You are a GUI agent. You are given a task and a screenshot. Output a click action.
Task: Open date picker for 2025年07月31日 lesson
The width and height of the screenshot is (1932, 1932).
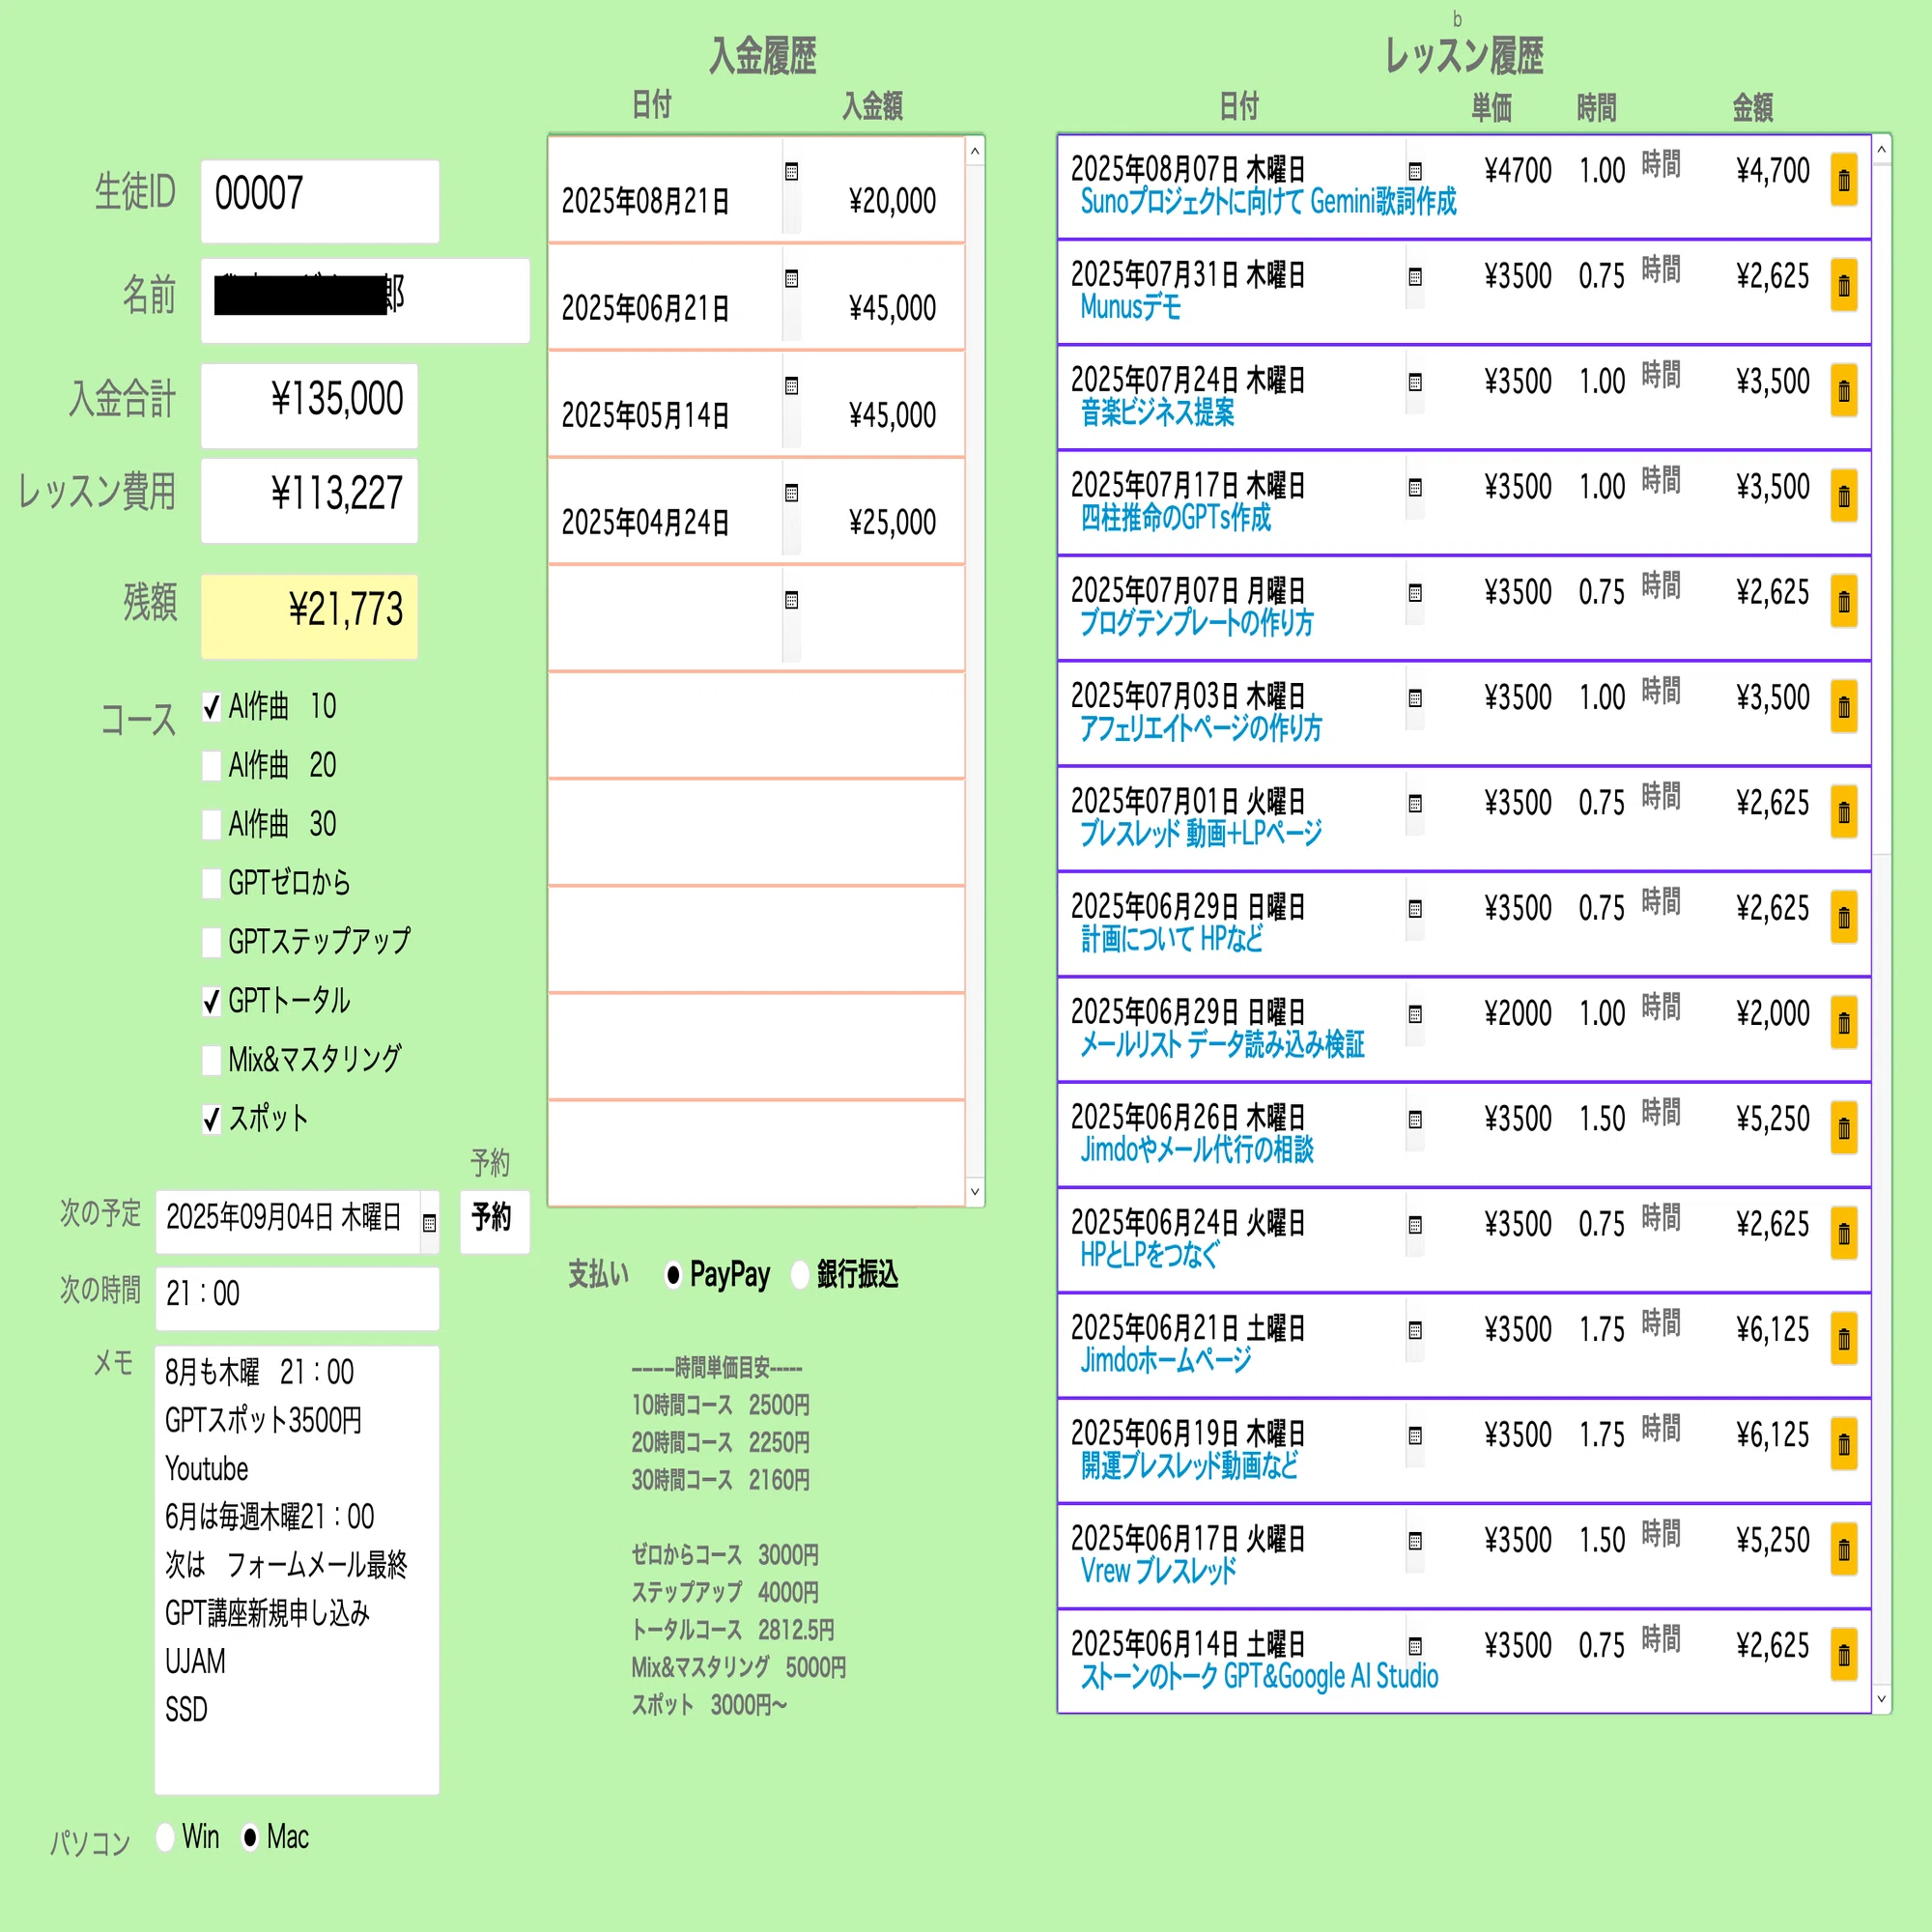click(x=1415, y=277)
